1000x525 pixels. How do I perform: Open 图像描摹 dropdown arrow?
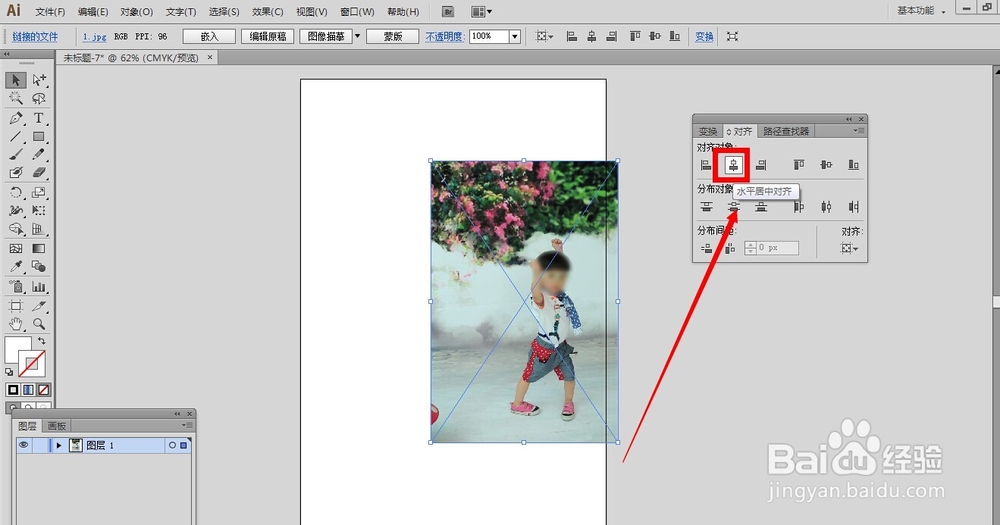pos(357,36)
